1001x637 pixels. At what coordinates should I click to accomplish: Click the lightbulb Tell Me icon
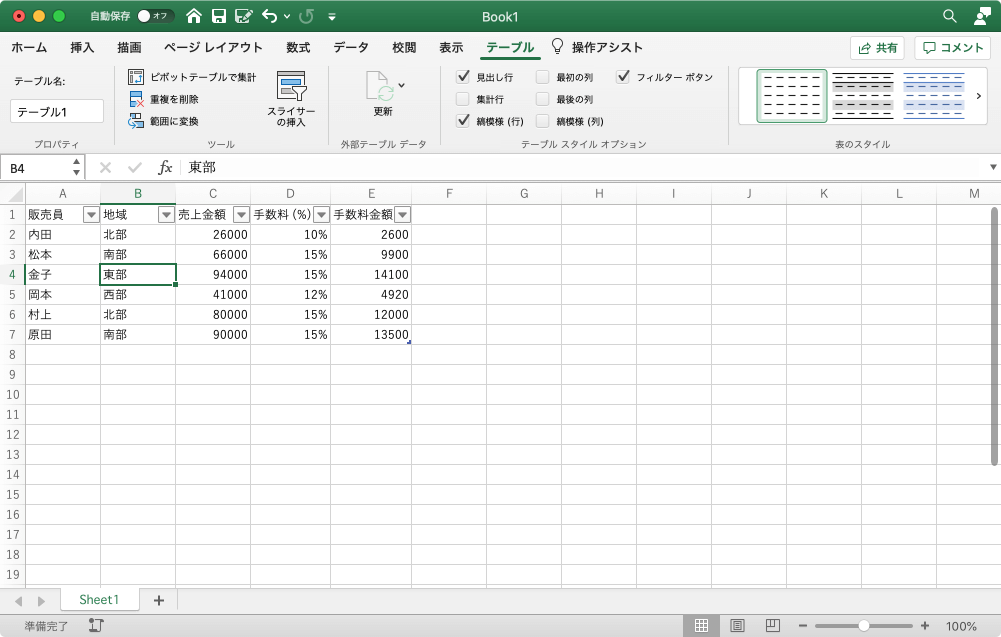click(x=557, y=46)
